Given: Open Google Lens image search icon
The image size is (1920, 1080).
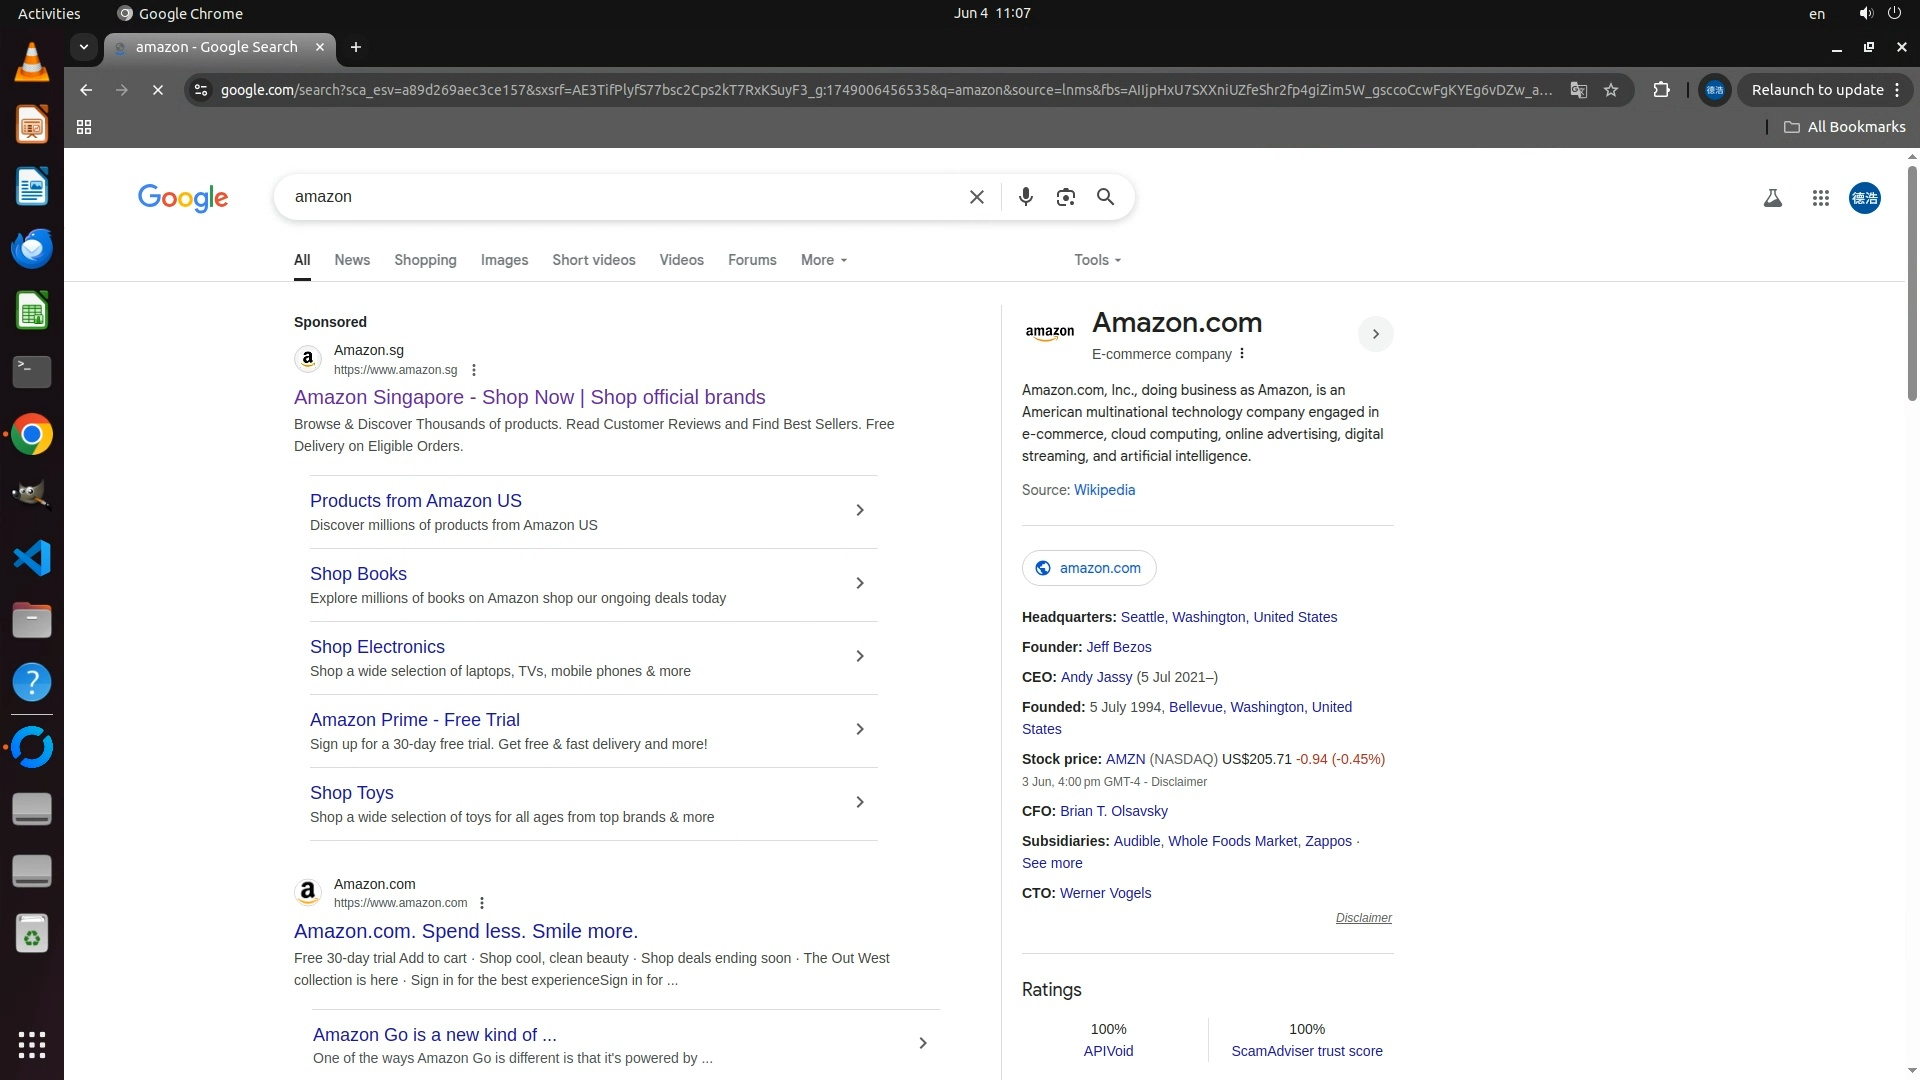Looking at the screenshot, I should pyautogui.click(x=1065, y=197).
